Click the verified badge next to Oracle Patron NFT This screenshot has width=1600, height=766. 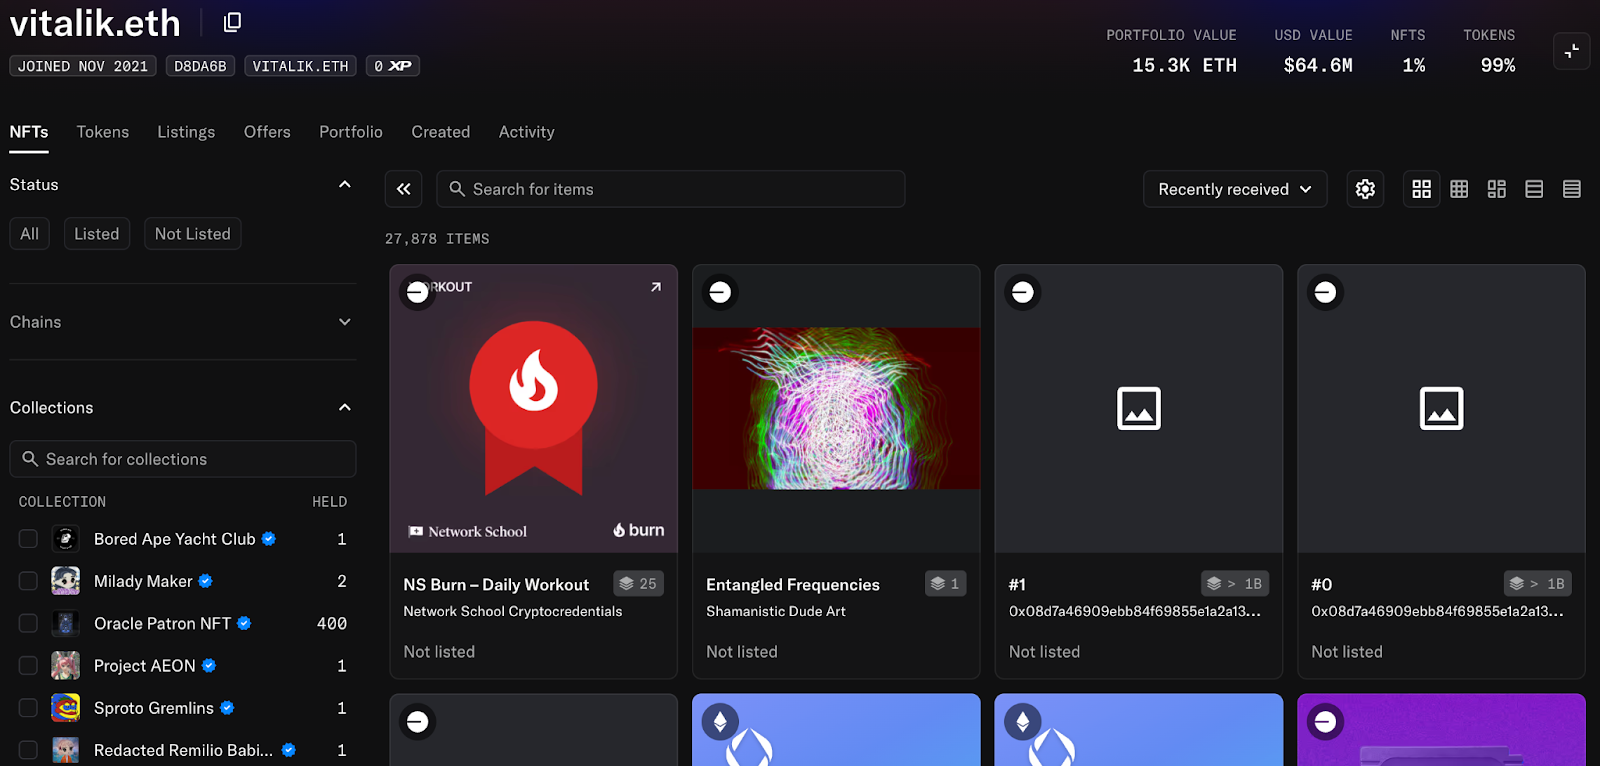[x=244, y=623]
